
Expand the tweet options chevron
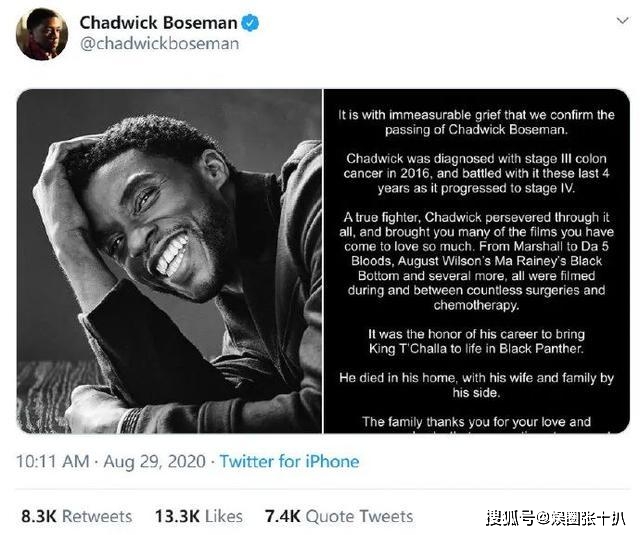(x=622, y=20)
